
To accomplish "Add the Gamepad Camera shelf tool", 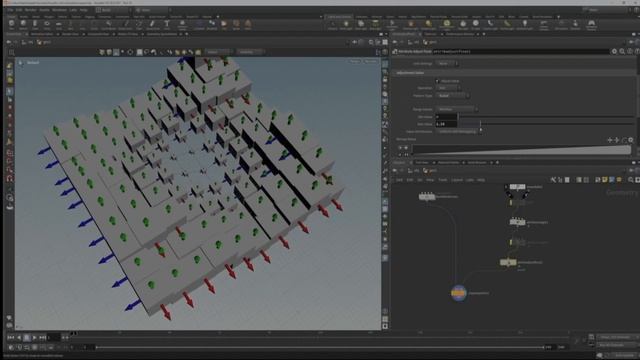I will 591,24.
